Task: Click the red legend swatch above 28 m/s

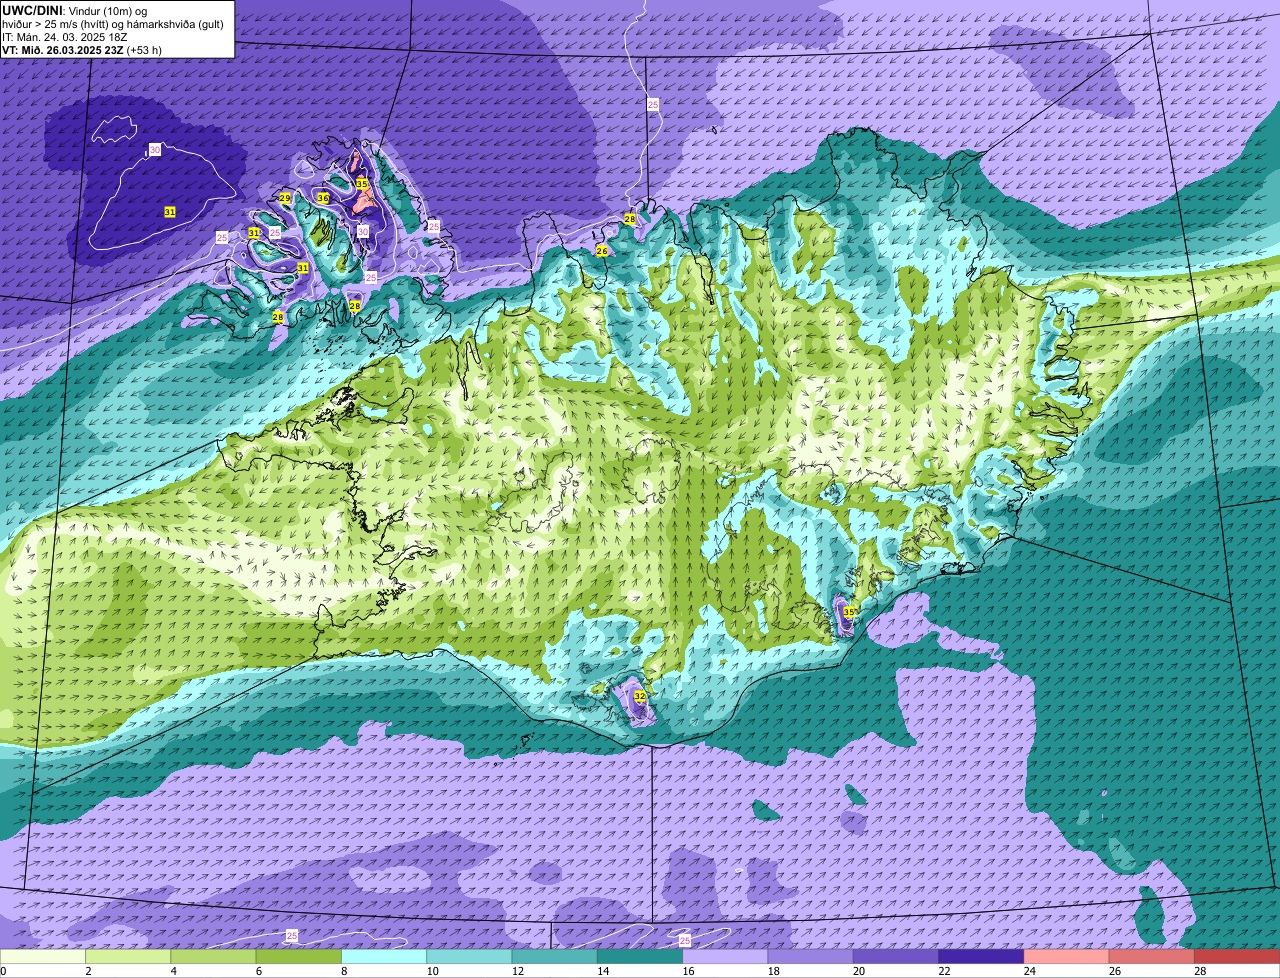Action: pyautogui.click(x=1237, y=957)
